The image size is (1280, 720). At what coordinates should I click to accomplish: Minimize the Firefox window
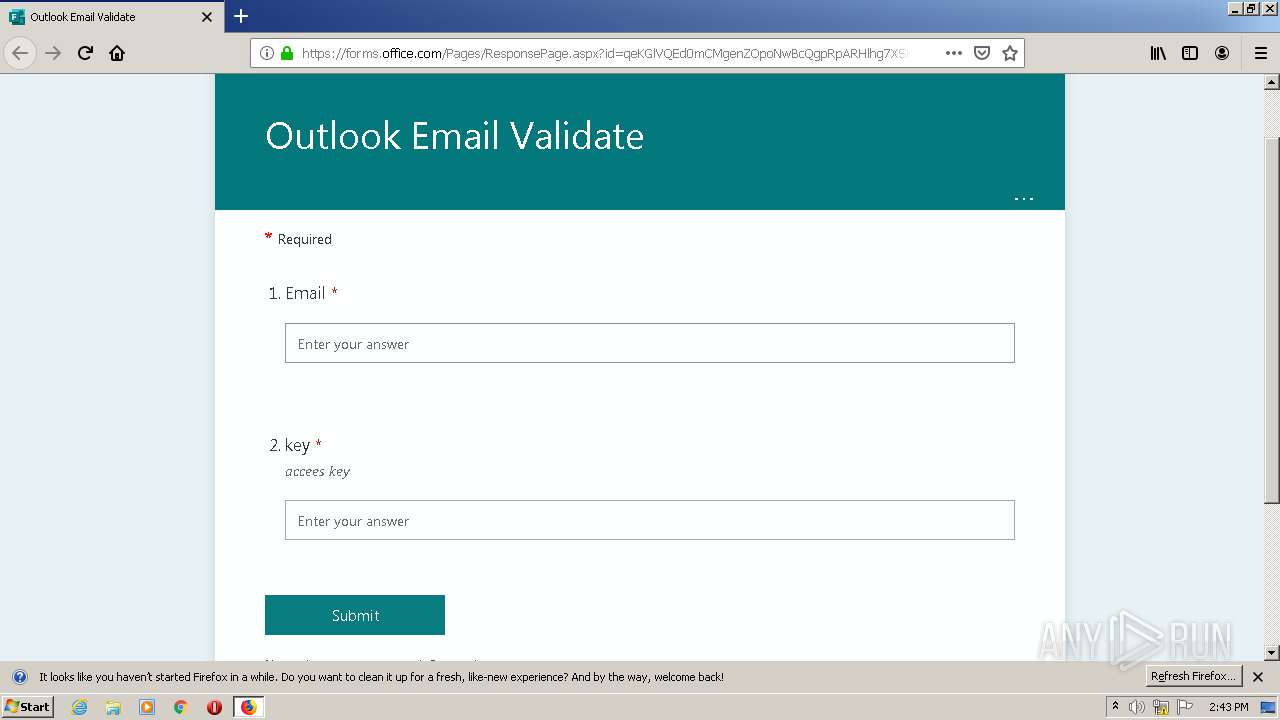[1236, 8]
